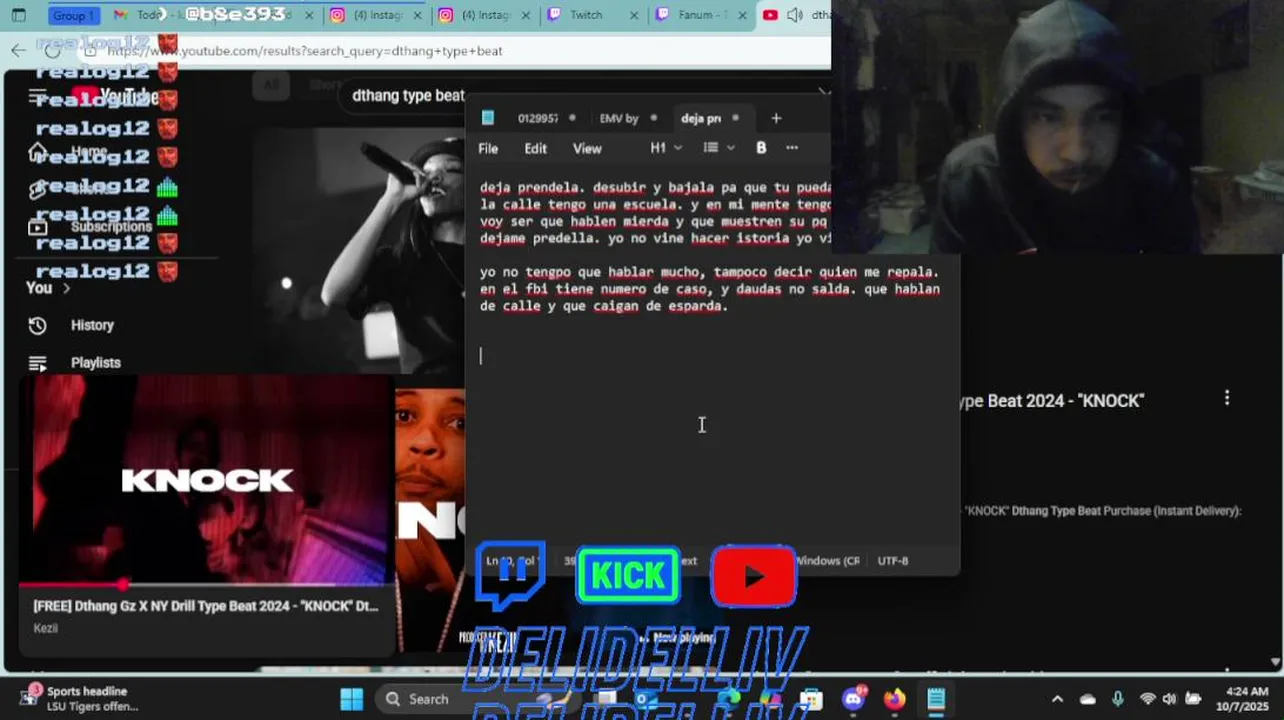Click the youtube.com address bar URL
Viewport: 1284px width, 720px height.
click(305, 50)
